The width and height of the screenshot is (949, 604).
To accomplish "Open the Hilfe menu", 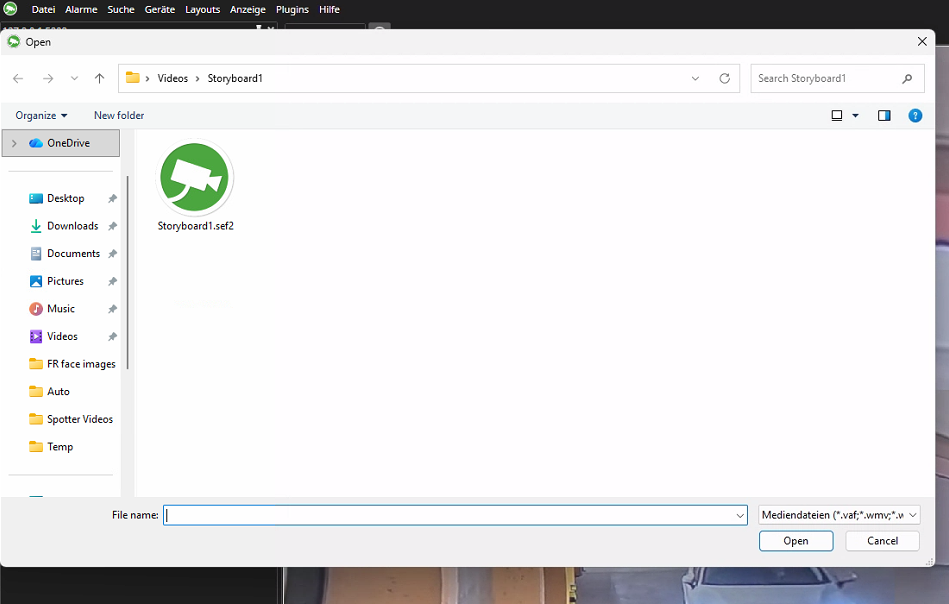I will click(329, 10).
